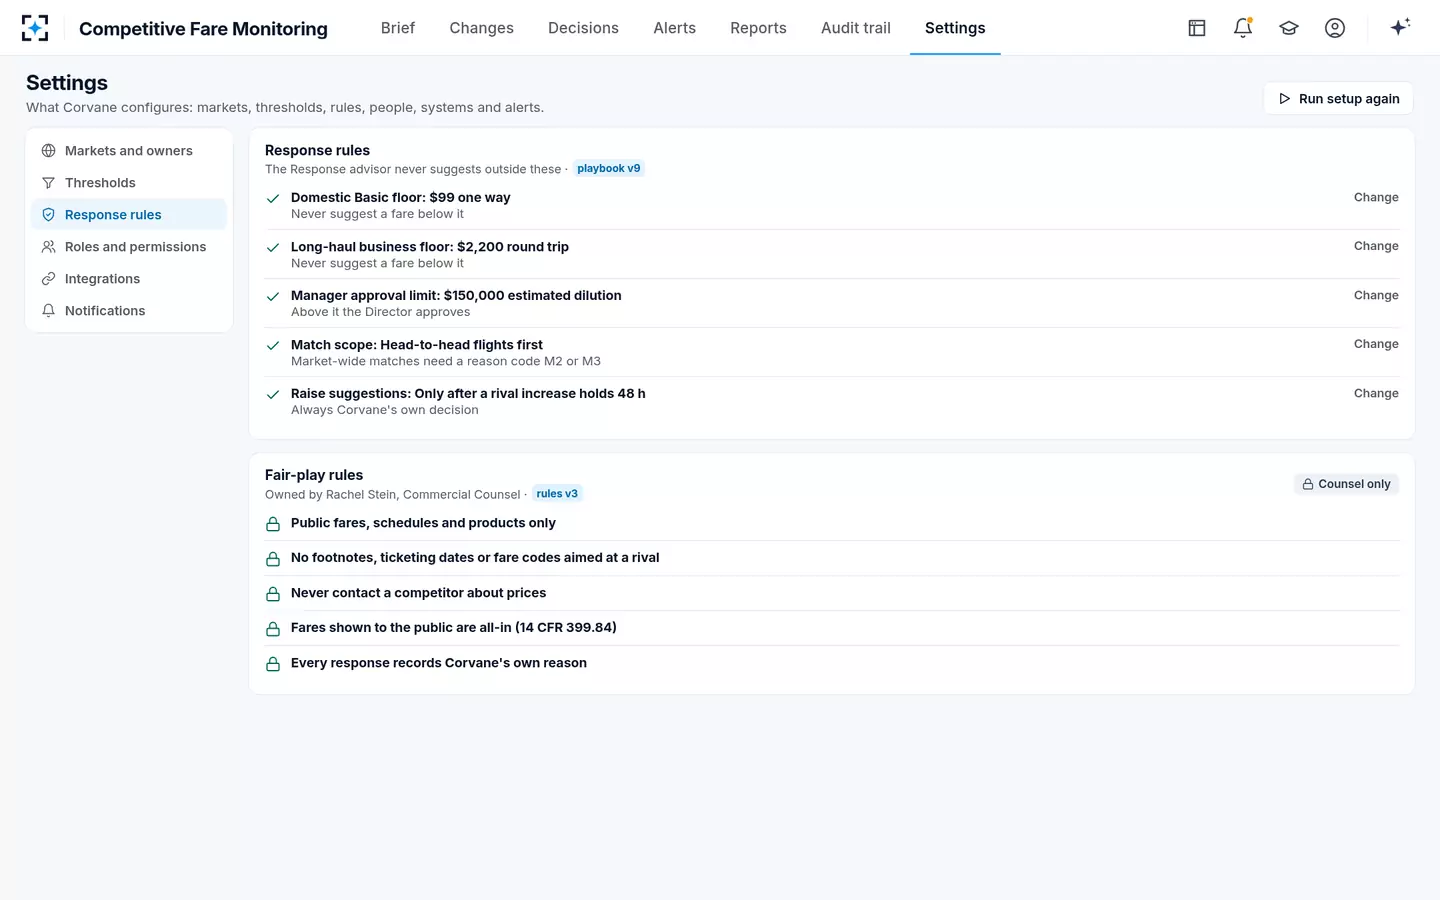Click lock icon beside No footnotes rule

click(273, 559)
